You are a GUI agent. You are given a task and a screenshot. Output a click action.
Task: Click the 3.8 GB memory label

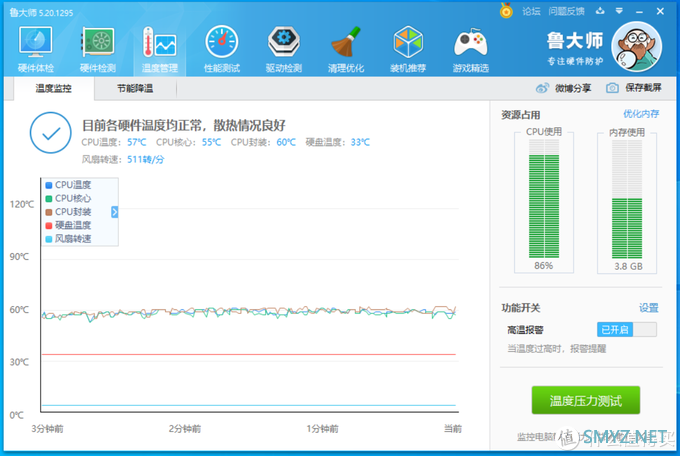pos(628,266)
